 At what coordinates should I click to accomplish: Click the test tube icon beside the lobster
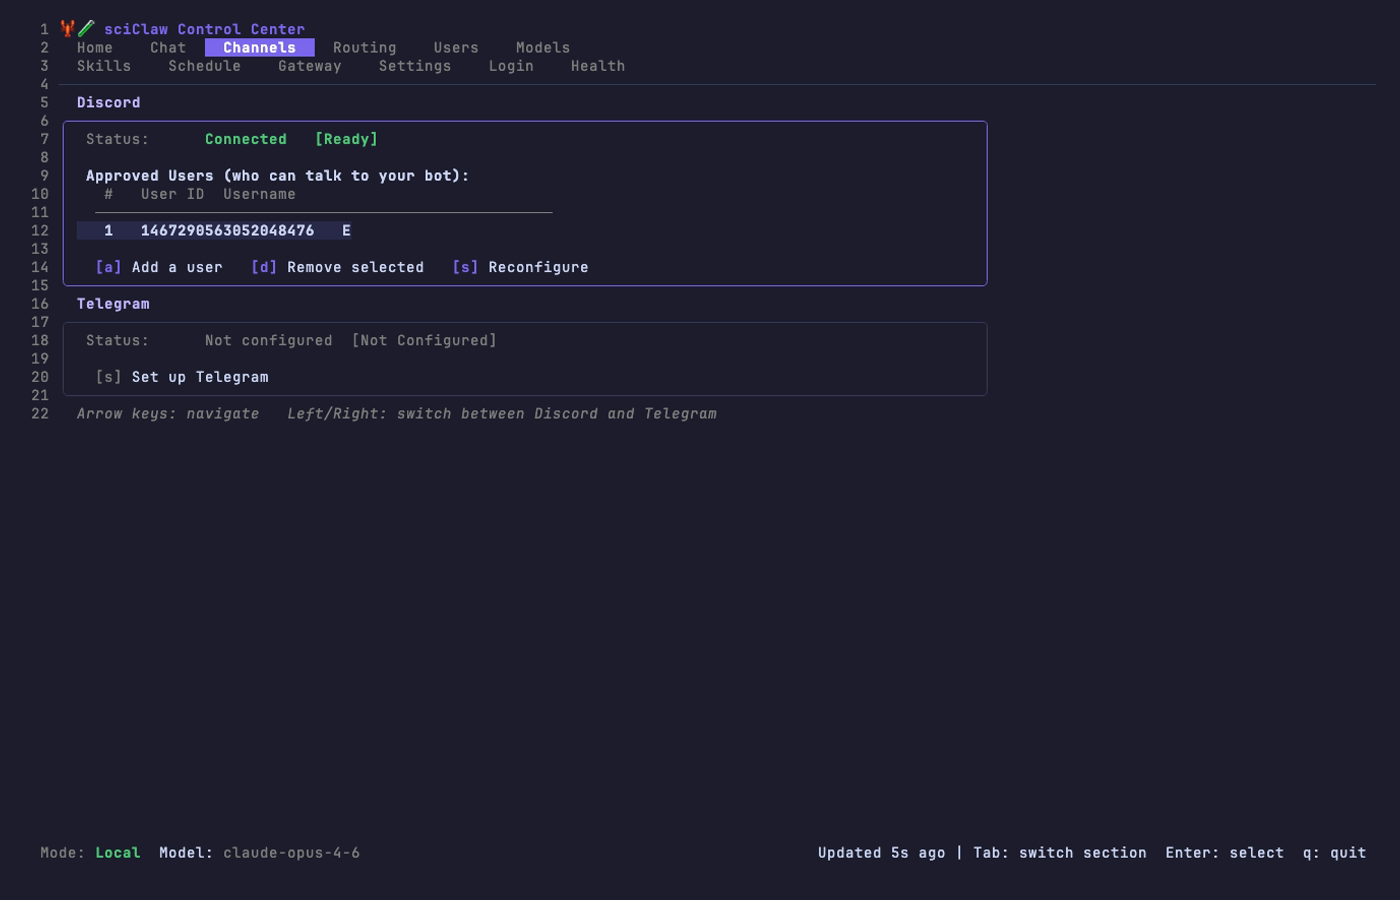(x=85, y=29)
